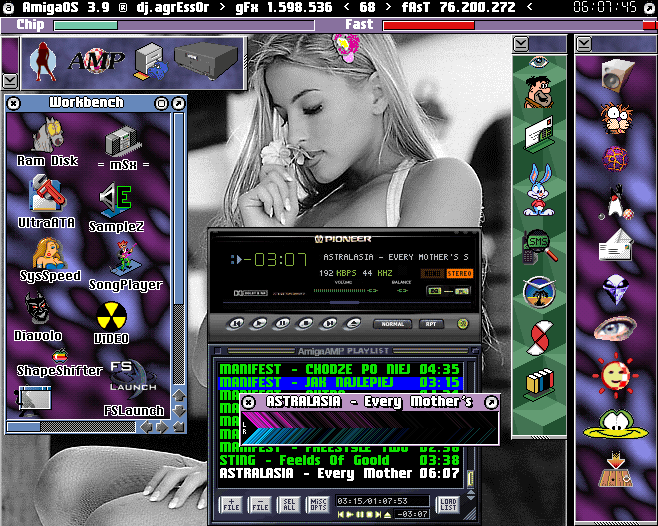The width and height of the screenshot is (658, 526).
Task: Toggle the NORMAL play mode button
Action: 392,324
